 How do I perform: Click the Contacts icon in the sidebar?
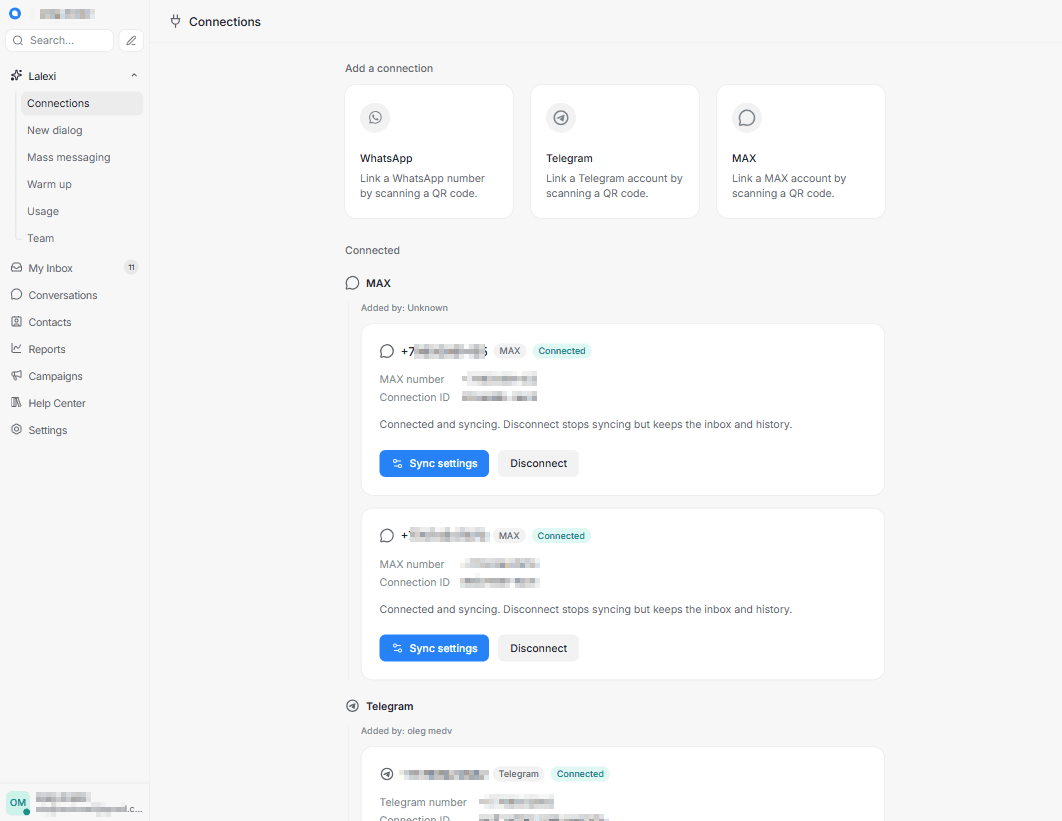(x=17, y=322)
